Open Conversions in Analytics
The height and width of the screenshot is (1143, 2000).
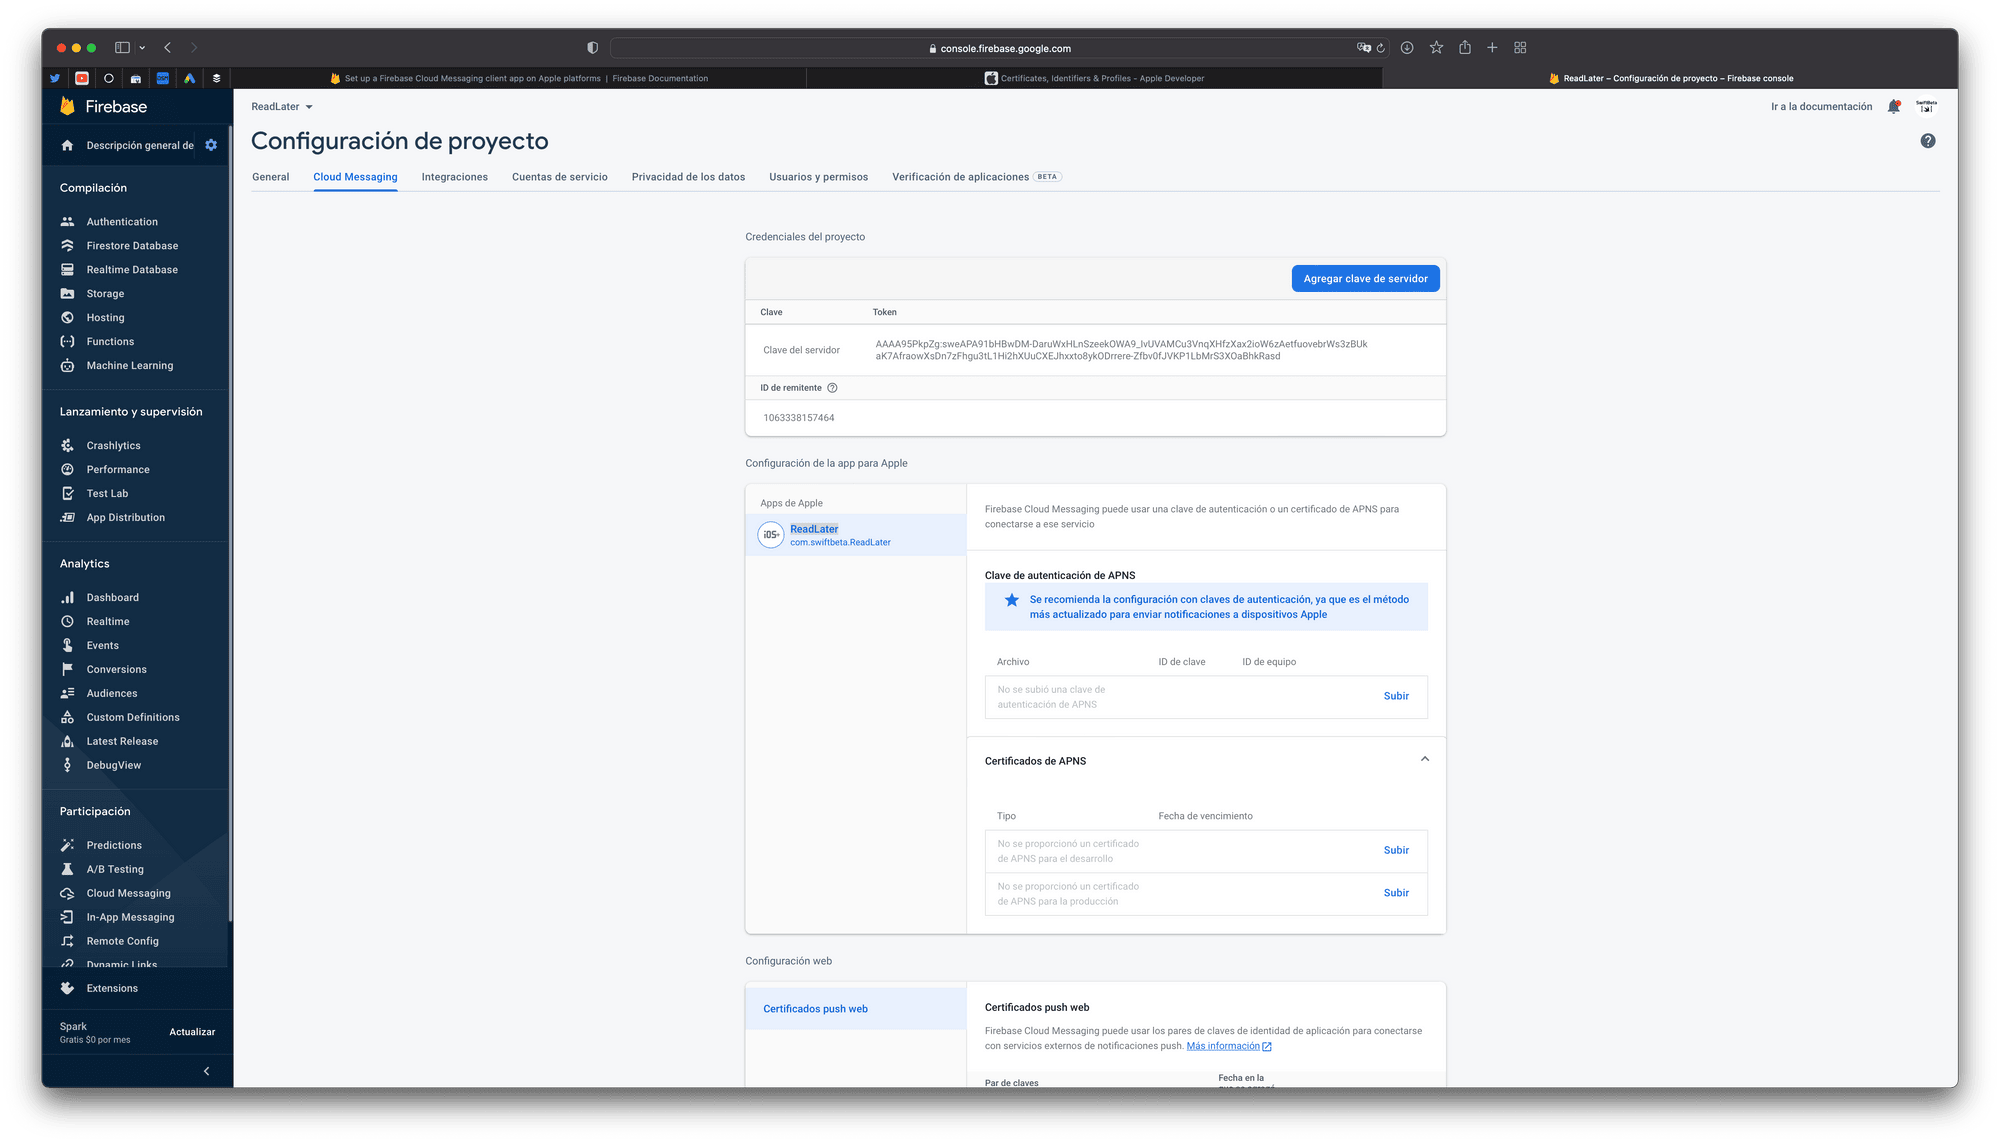point(116,670)
